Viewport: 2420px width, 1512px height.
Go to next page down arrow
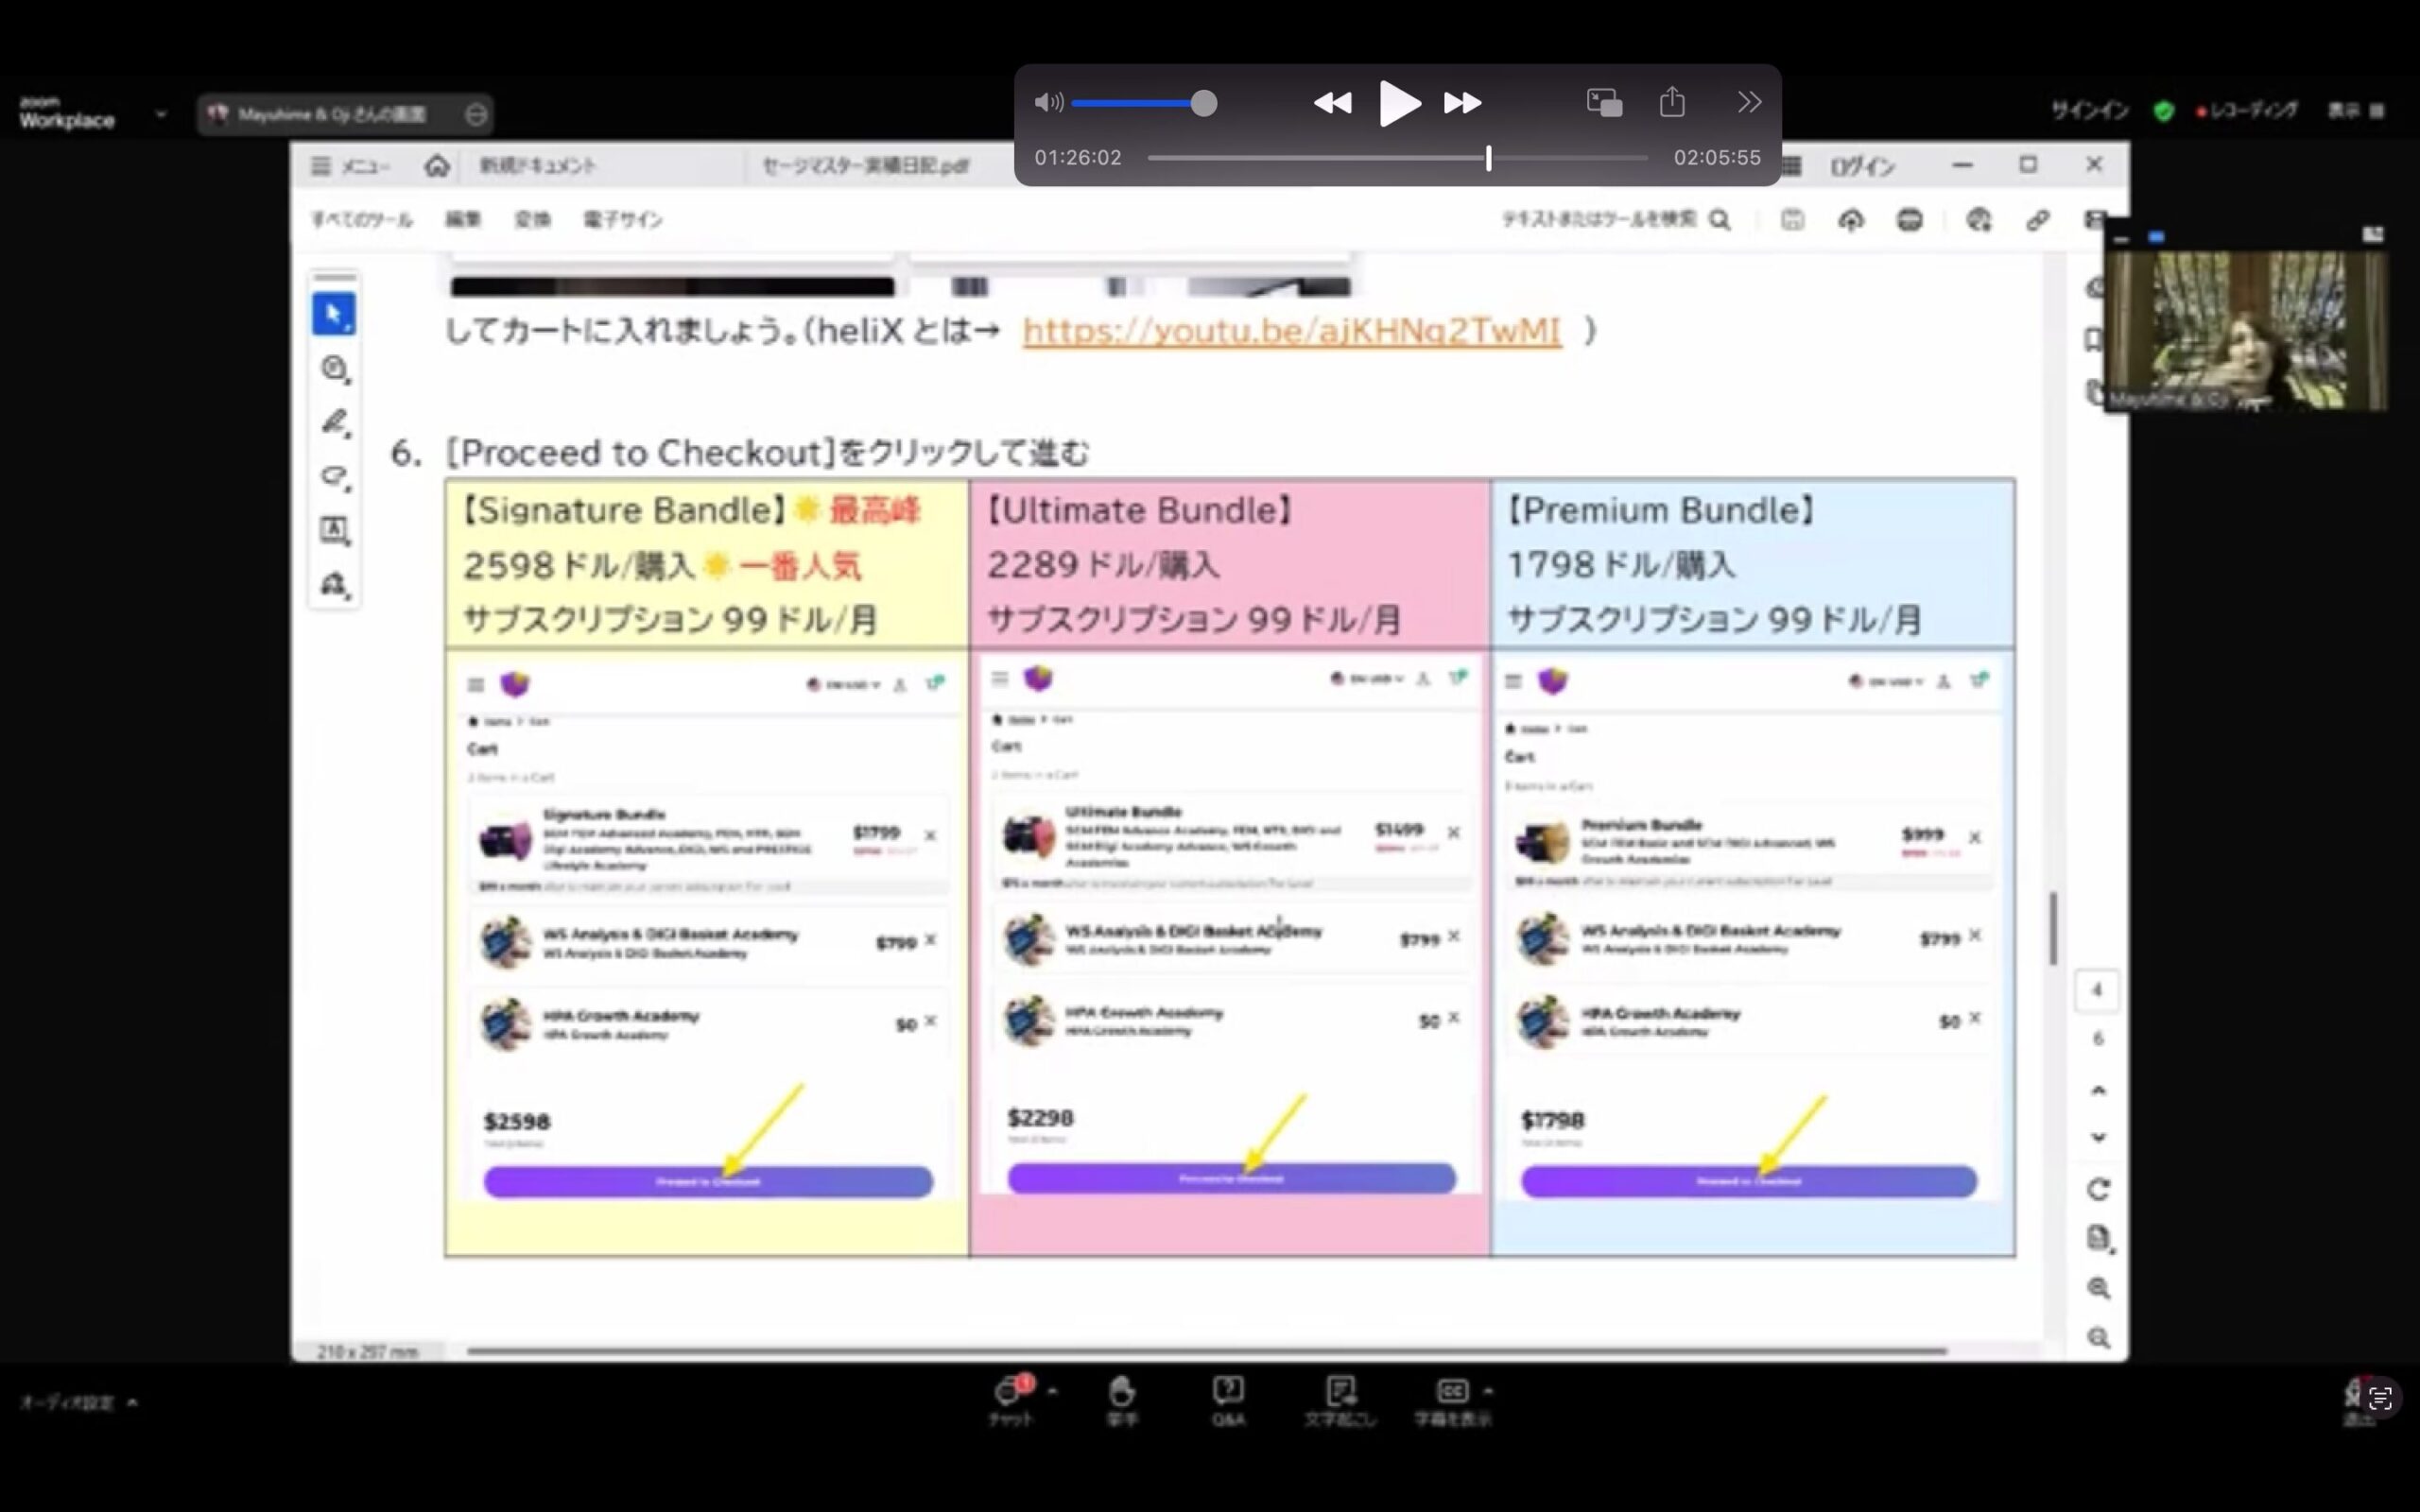(x=2098, y=1138)
